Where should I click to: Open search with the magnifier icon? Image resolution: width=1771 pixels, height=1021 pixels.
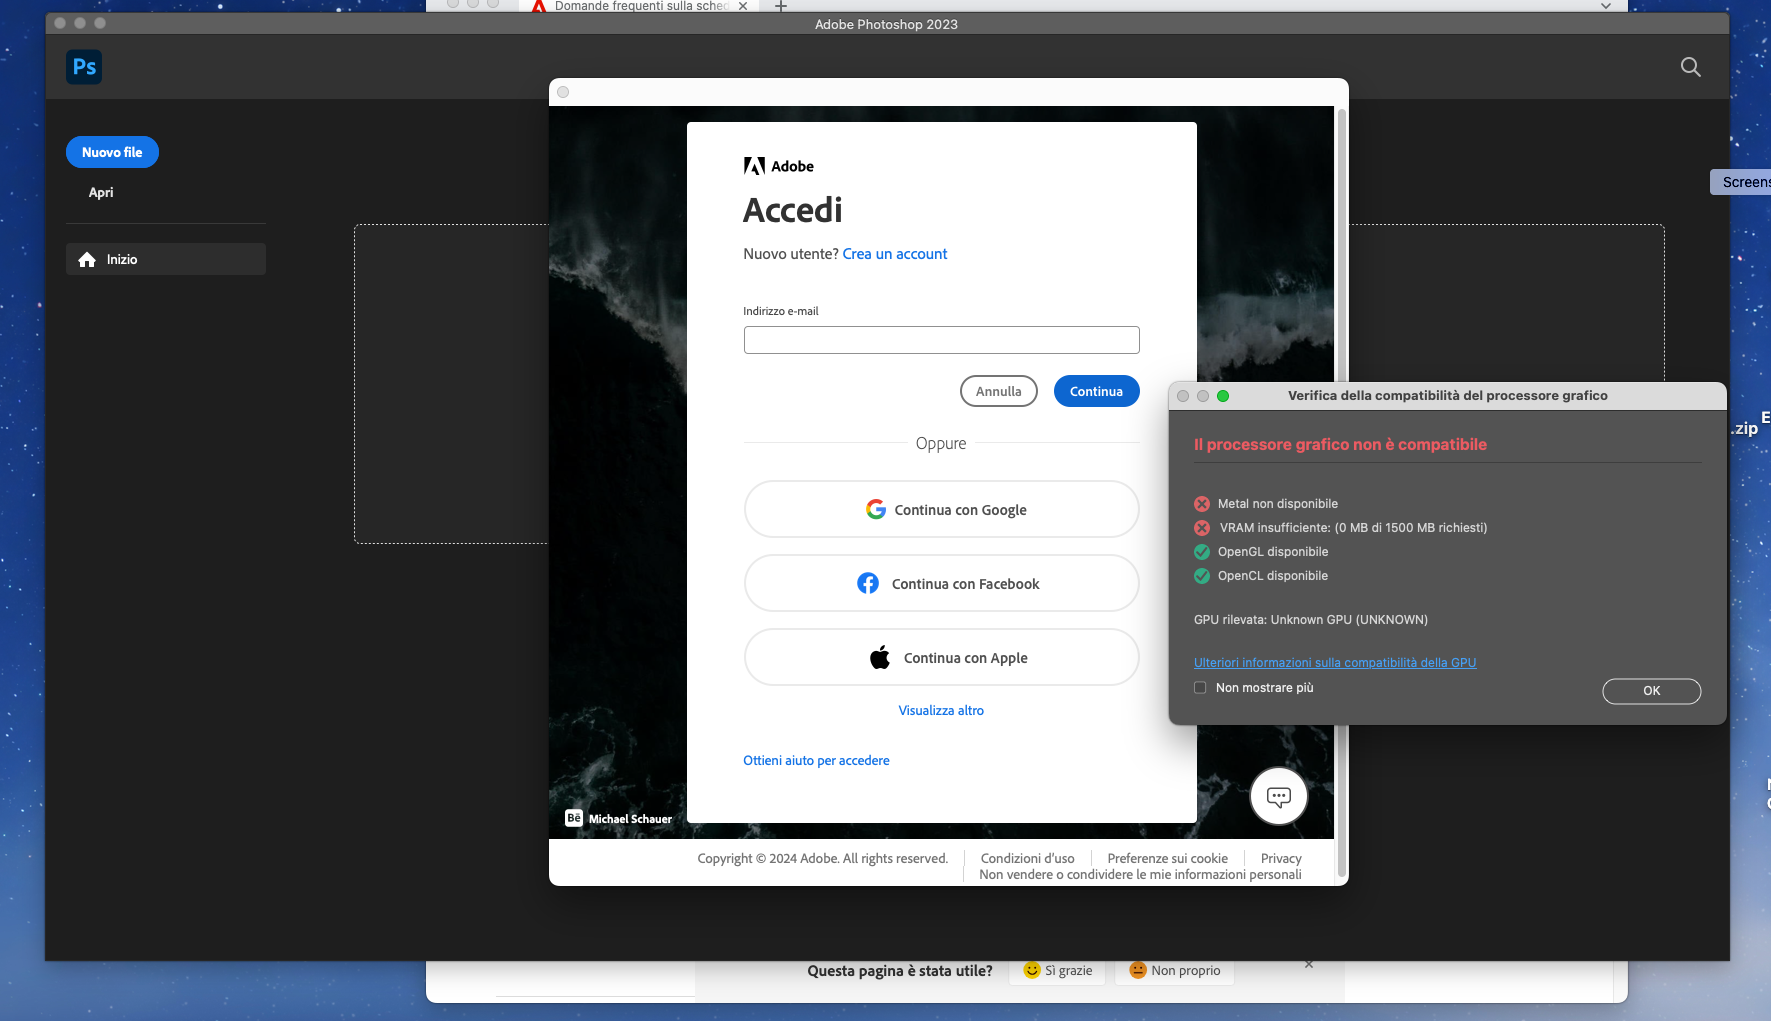(1690, 67)
